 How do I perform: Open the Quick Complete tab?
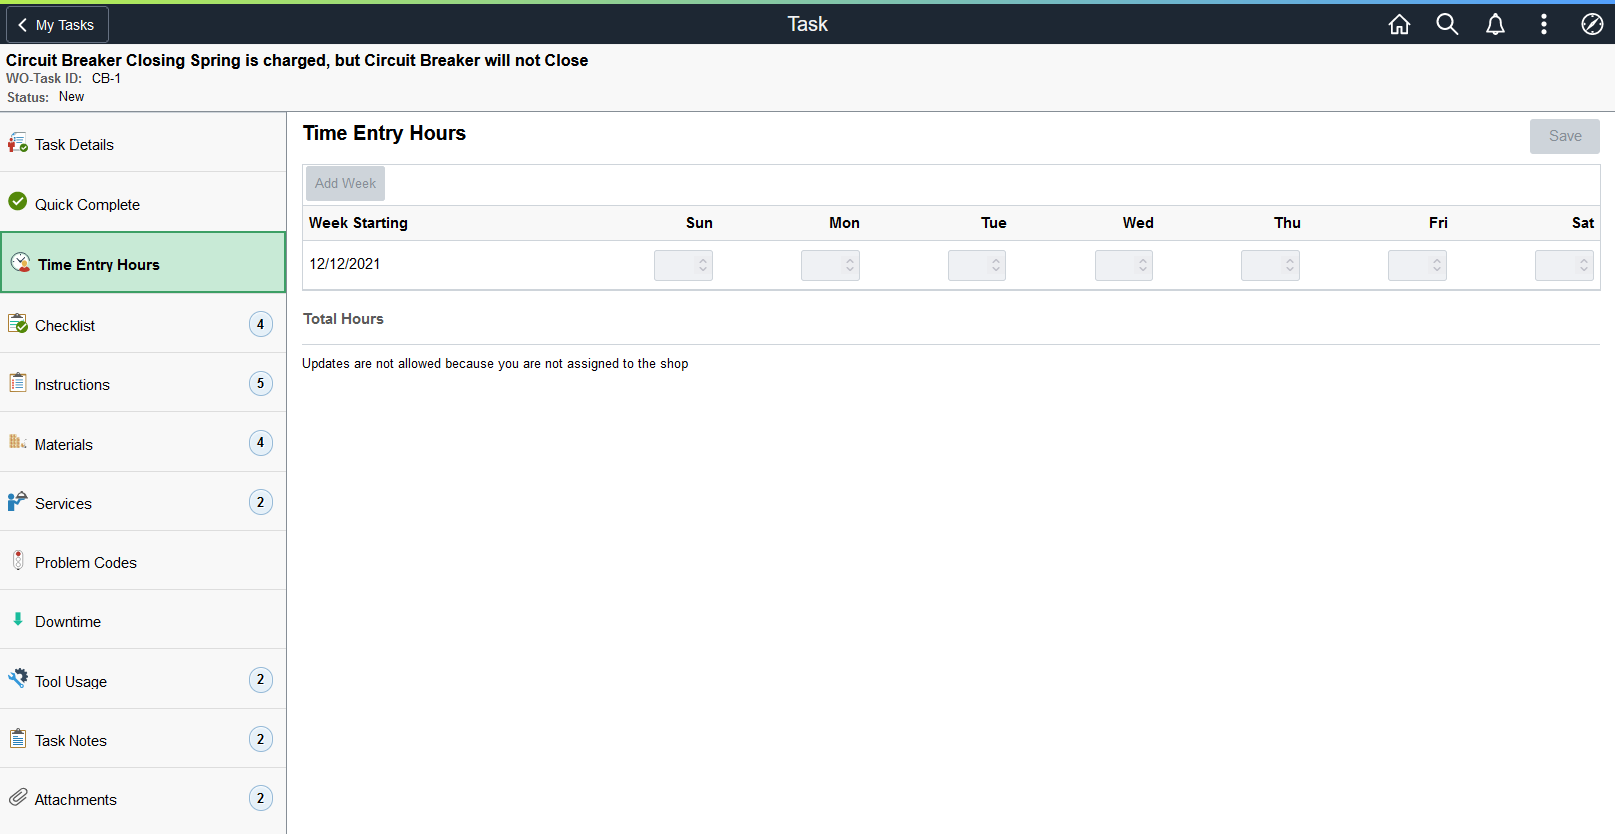[x=143, y=202]
